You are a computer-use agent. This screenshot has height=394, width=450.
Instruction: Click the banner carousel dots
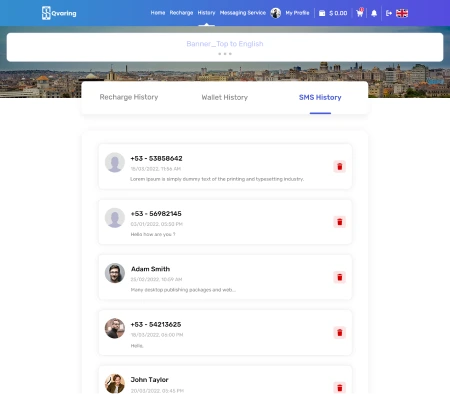click(225, 54)
